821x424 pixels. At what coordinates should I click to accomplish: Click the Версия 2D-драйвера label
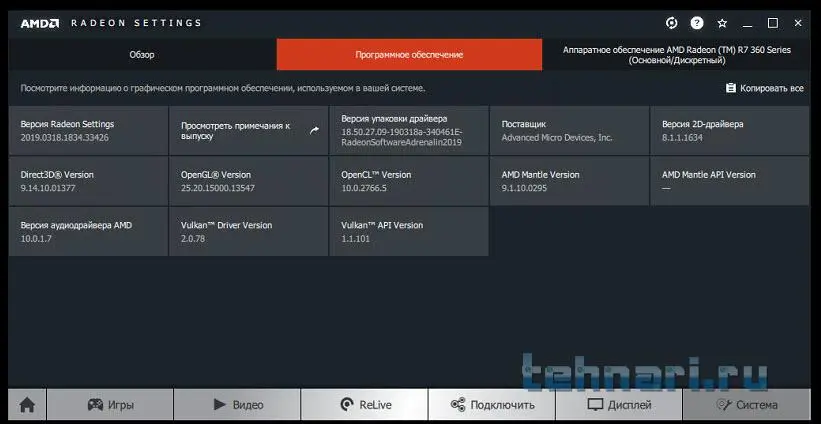tap(703, 124)
